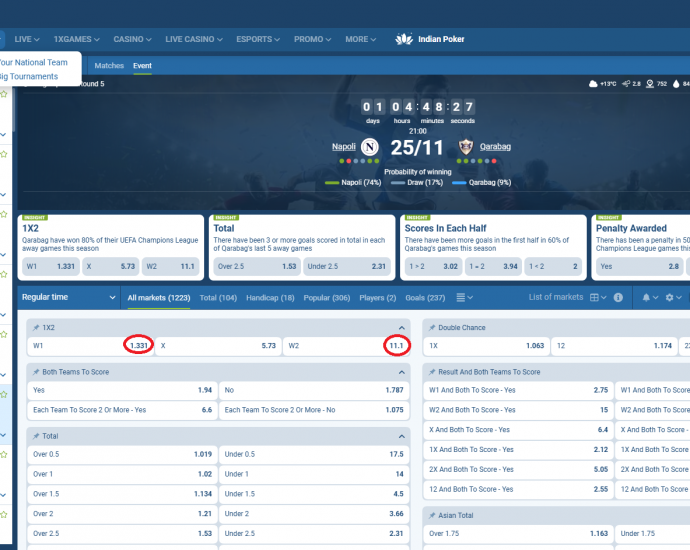Switch to the Popular (306) tab
This screenshot has height=550, width=690.
[x=327, y=298]
